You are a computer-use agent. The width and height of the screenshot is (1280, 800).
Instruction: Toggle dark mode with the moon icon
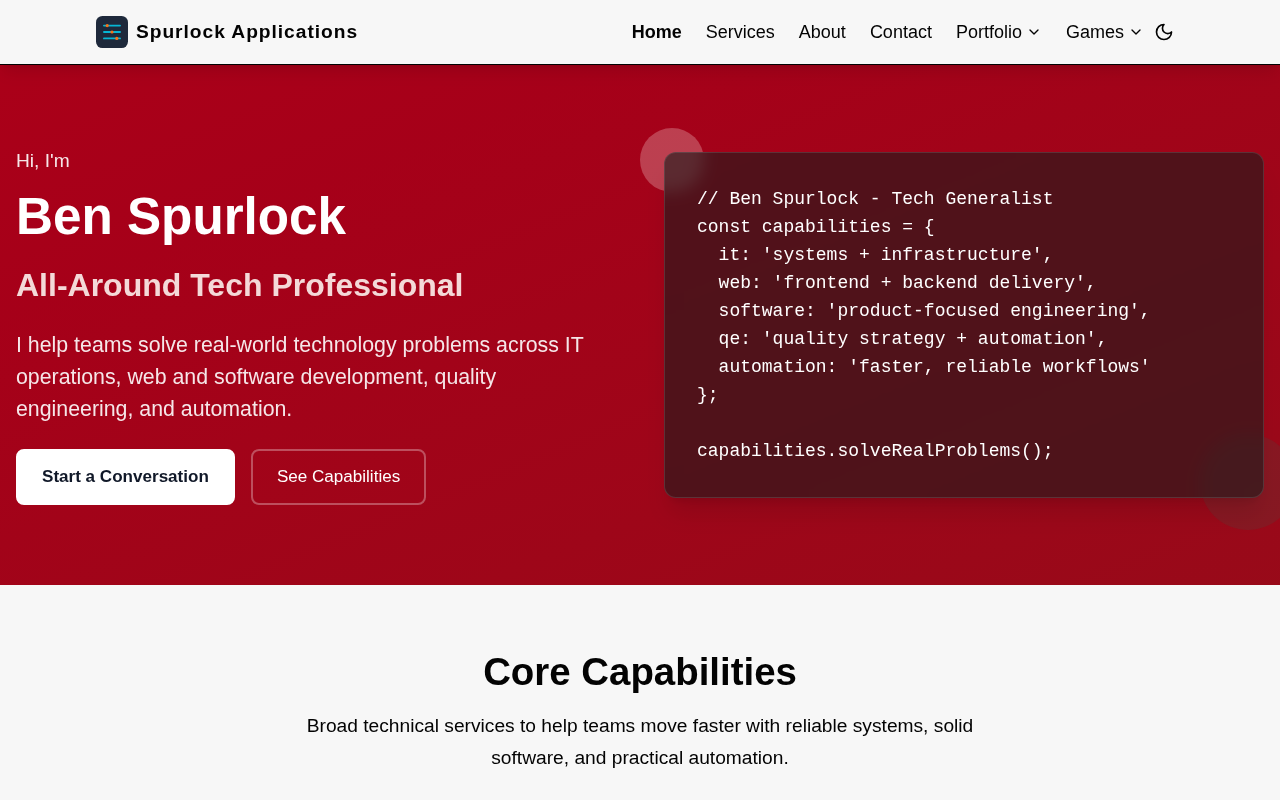coord(1164,32)
